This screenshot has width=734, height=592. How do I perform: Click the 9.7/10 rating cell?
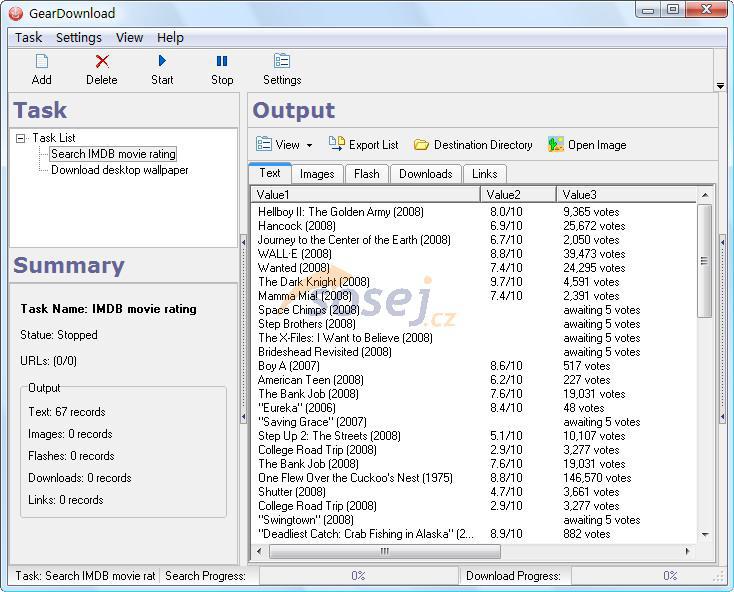(506, 282)
